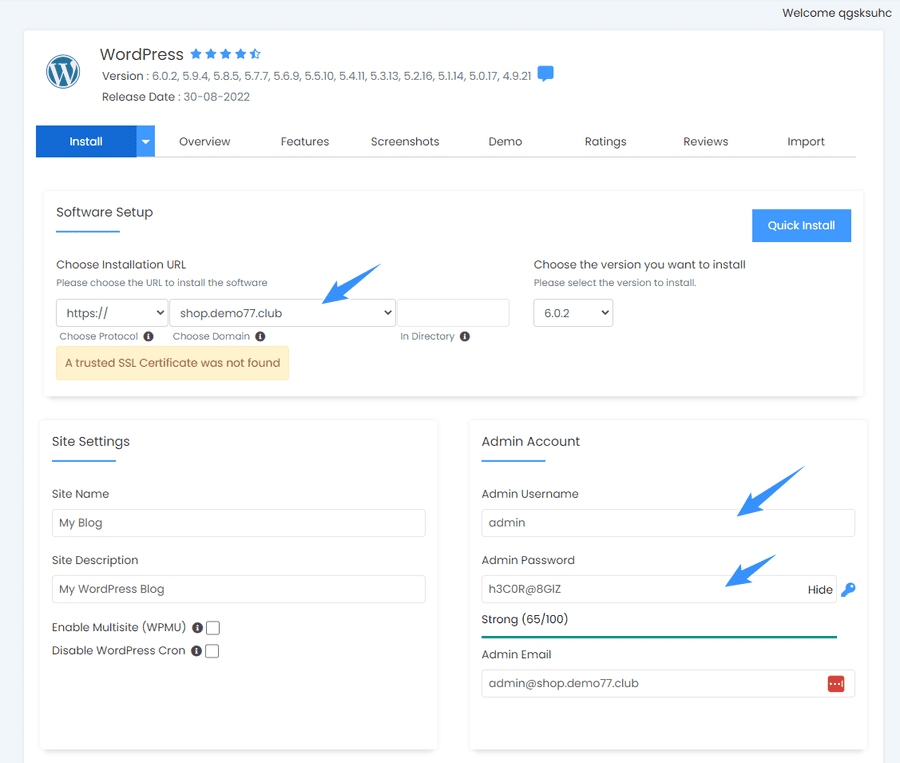Viewport: 900px width, 763px height.
Task: Click the Admin Account heading
Action: coord(530,441)
